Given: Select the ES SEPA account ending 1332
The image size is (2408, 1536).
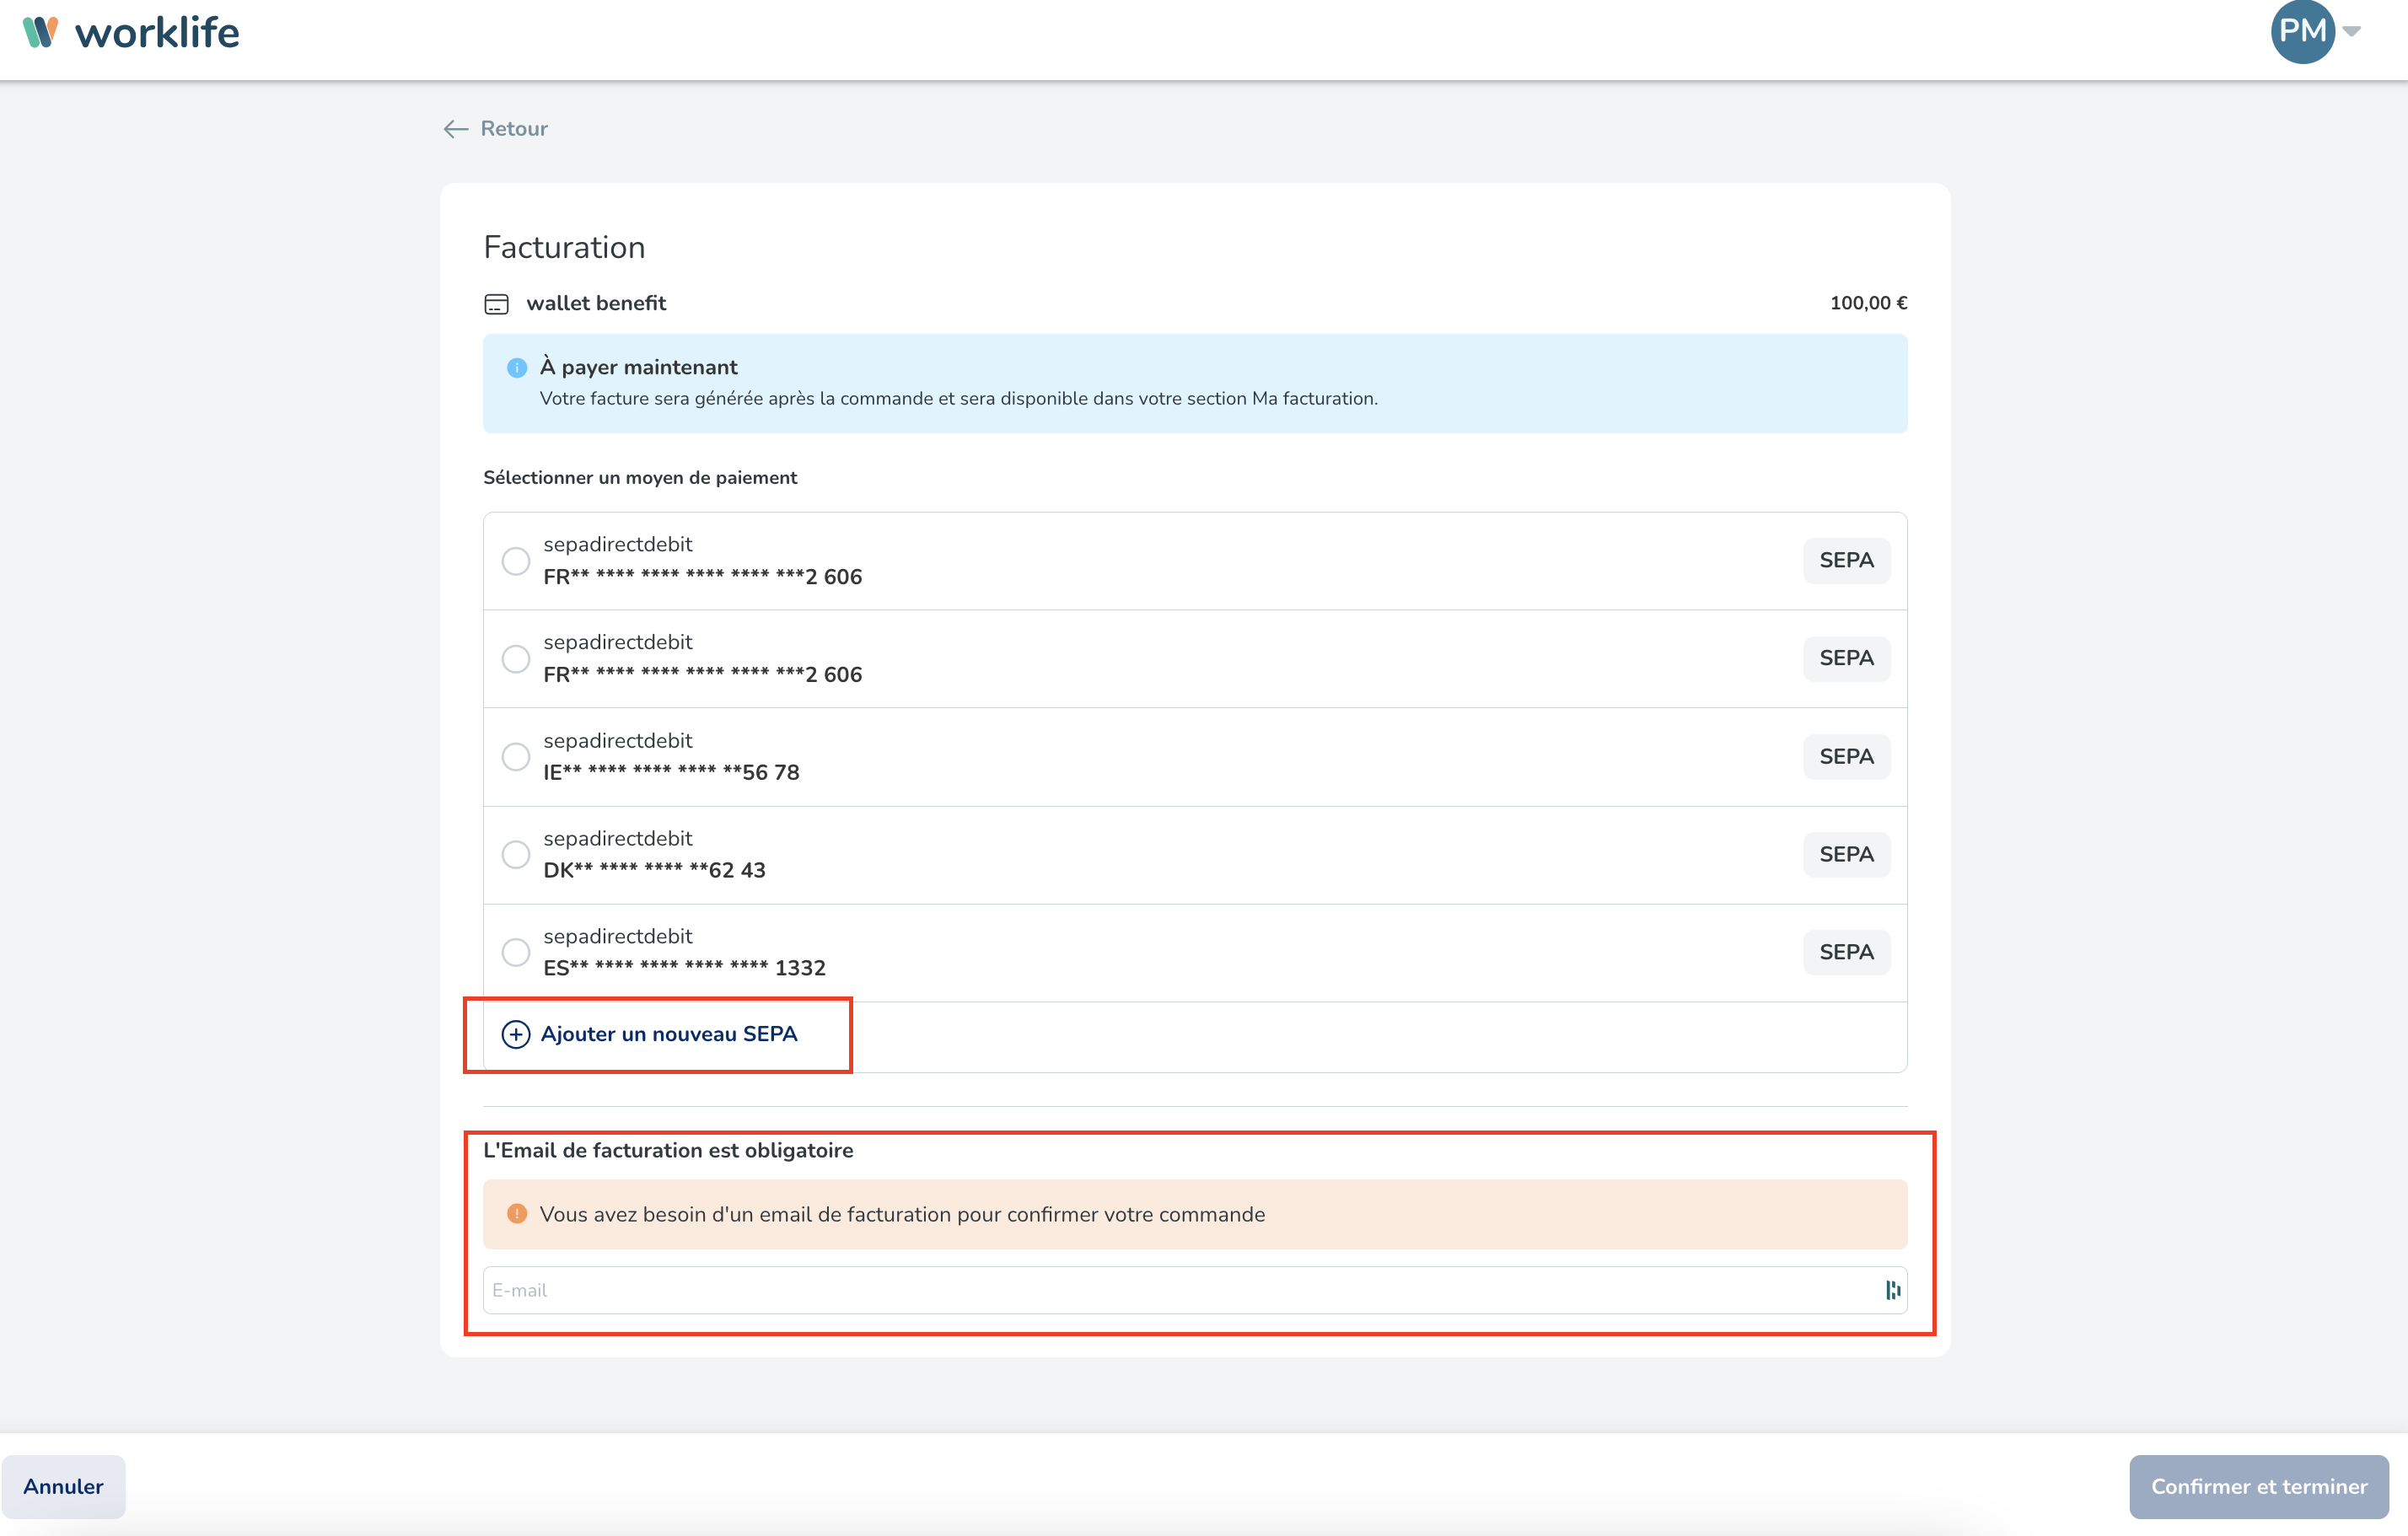Looking at the screenshot, I should pos(516,952).
